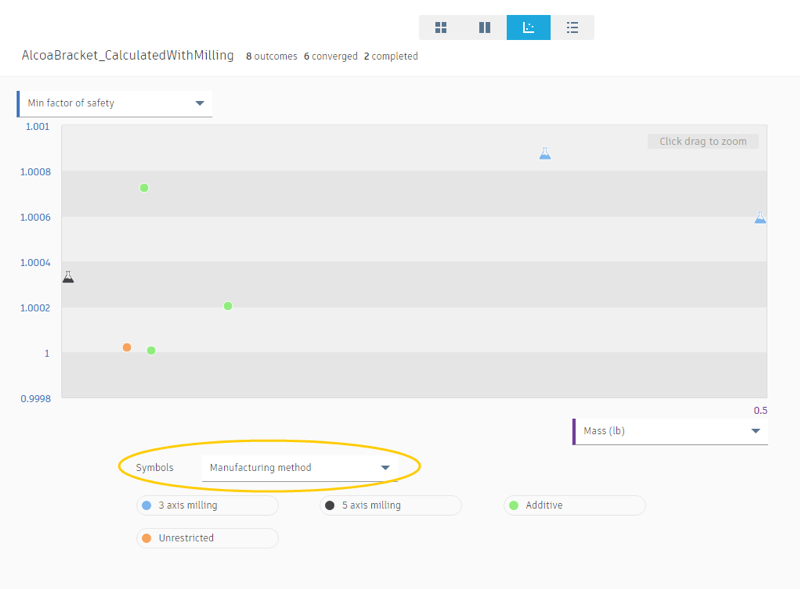This screenshot has width=800, height=589.
Task: Expand the Symbols Manufacturing method dropdown
Action: click(299, 468)
